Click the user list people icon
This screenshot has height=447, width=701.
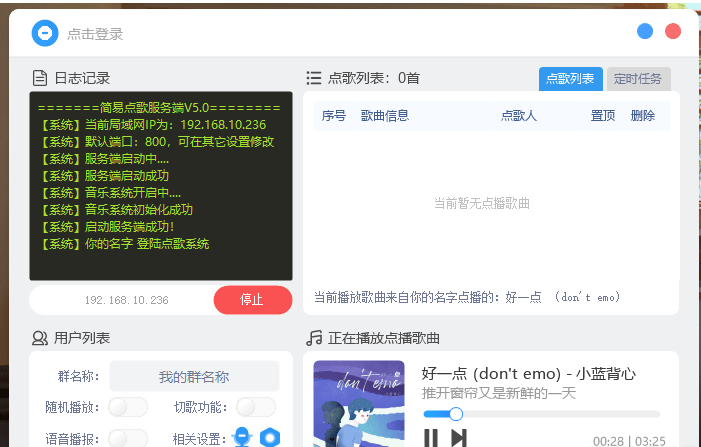40,338
